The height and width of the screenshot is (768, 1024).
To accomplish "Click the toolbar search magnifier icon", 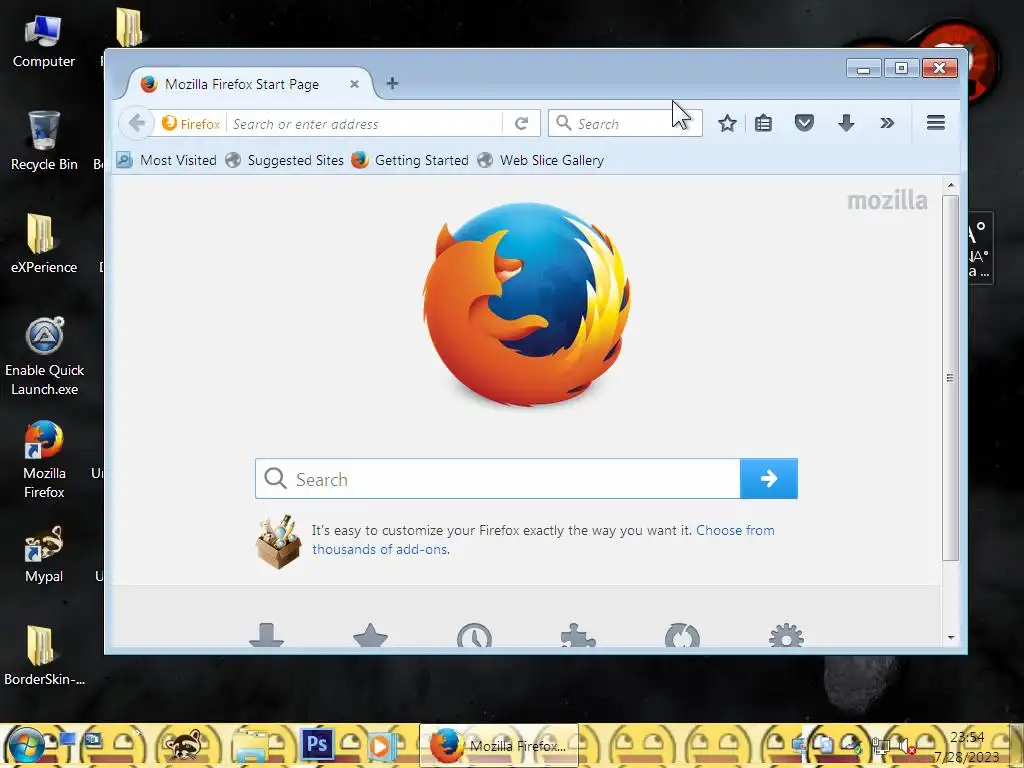I will pyautogui.click(x=564, y=123).
